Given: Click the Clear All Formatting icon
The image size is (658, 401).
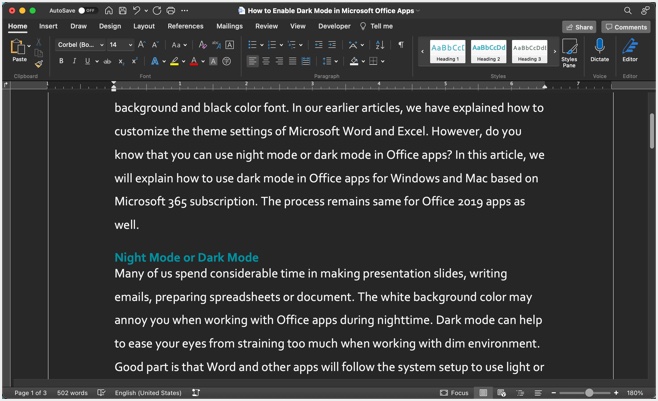Looking at the screenshot, I should (x=203, y=44).
